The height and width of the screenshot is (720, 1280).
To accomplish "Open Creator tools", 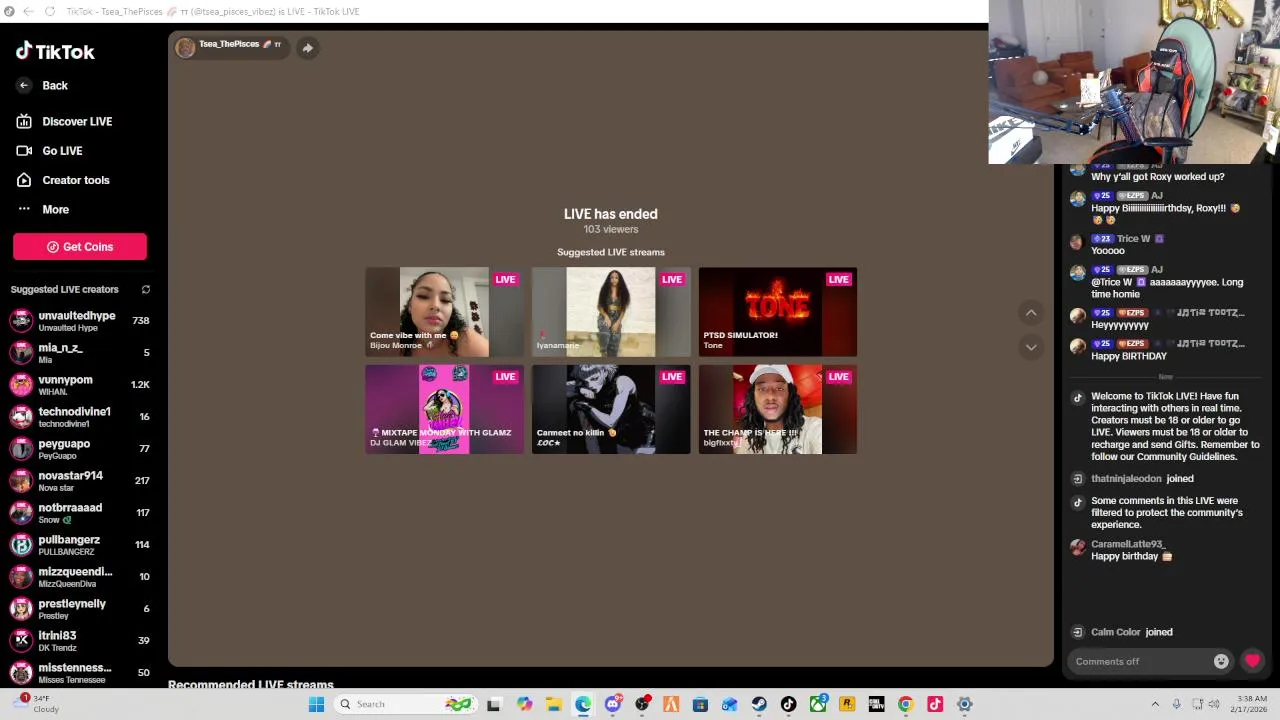I will (62, 180).
